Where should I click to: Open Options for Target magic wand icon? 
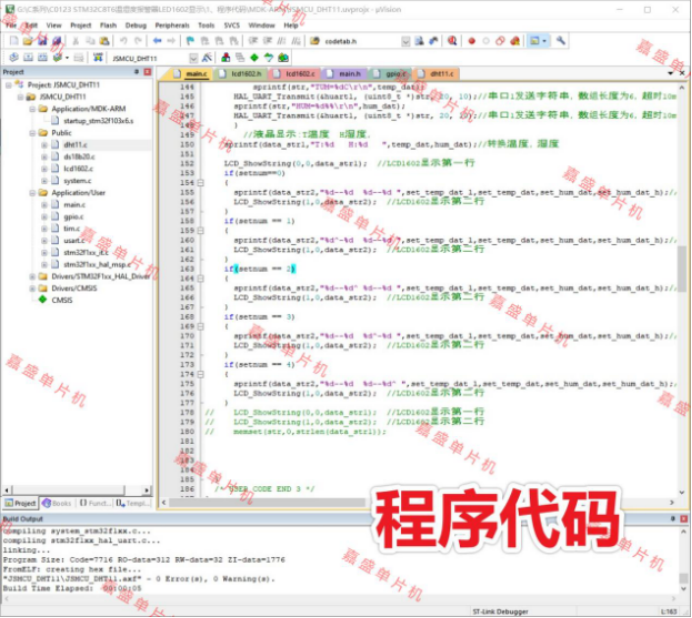click(x=207, y=57)
